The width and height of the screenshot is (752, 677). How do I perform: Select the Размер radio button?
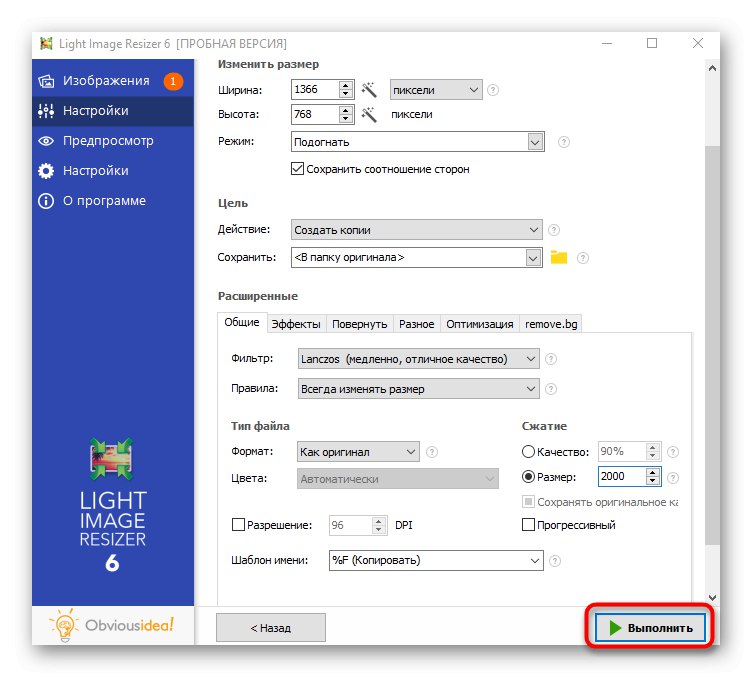[x=528, y=477]
